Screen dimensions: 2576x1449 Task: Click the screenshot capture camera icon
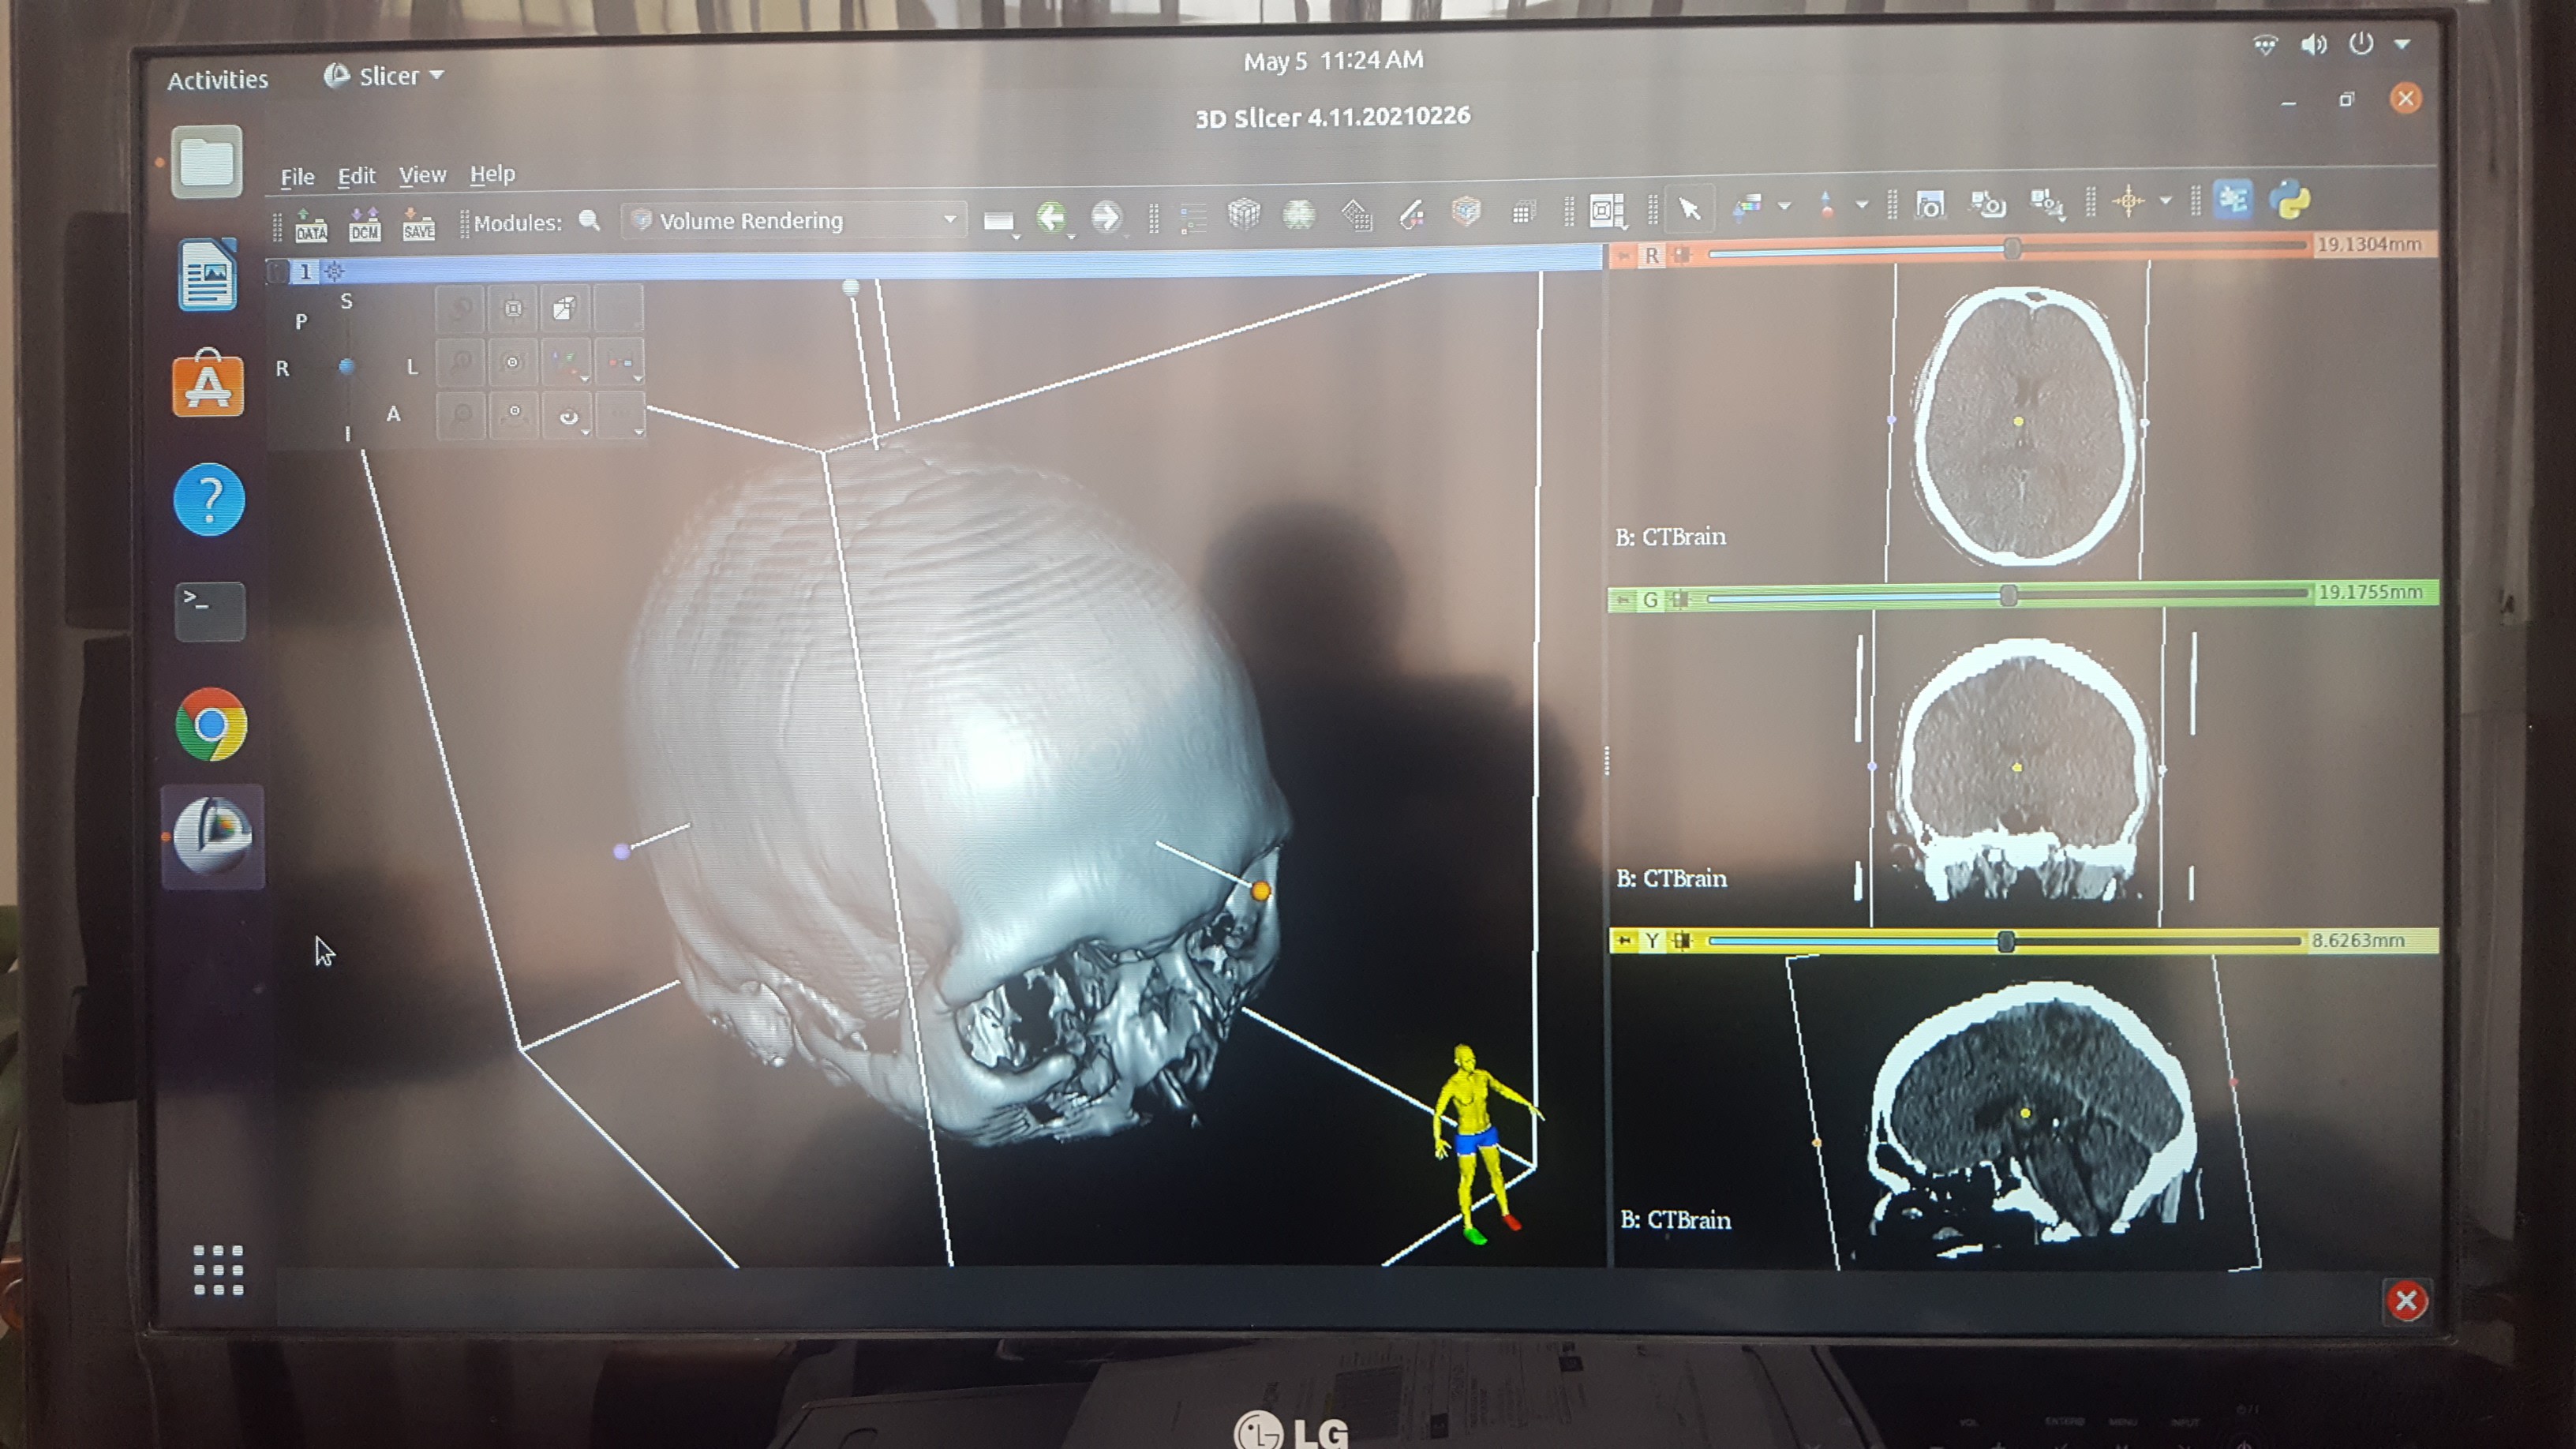(1930, 205)
